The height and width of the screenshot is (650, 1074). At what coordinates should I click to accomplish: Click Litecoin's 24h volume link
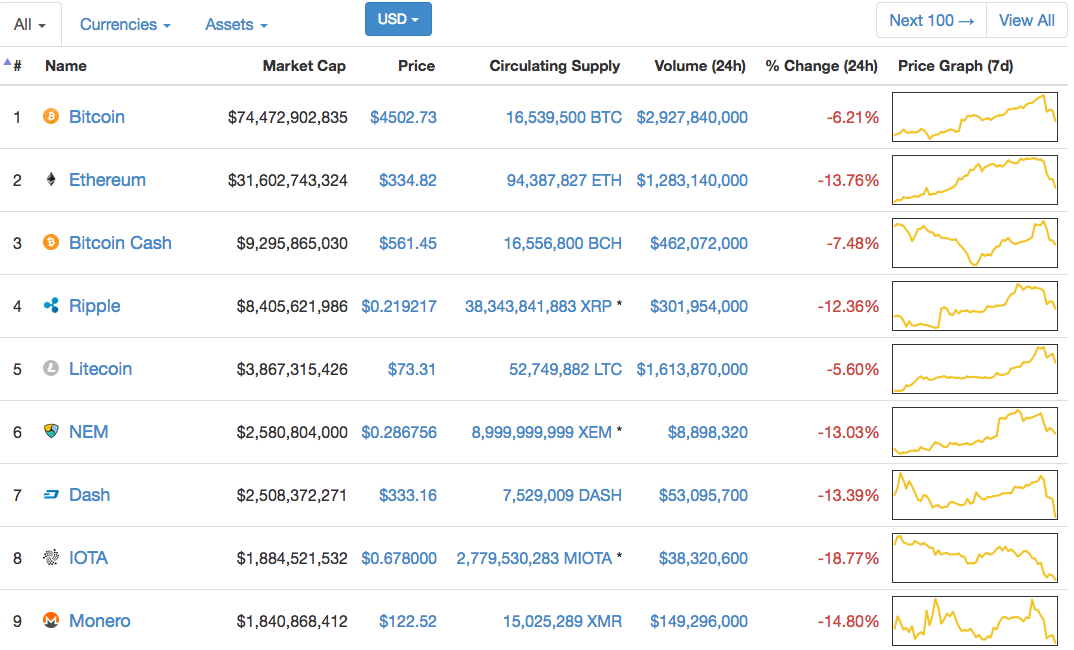tap(692, 369)
